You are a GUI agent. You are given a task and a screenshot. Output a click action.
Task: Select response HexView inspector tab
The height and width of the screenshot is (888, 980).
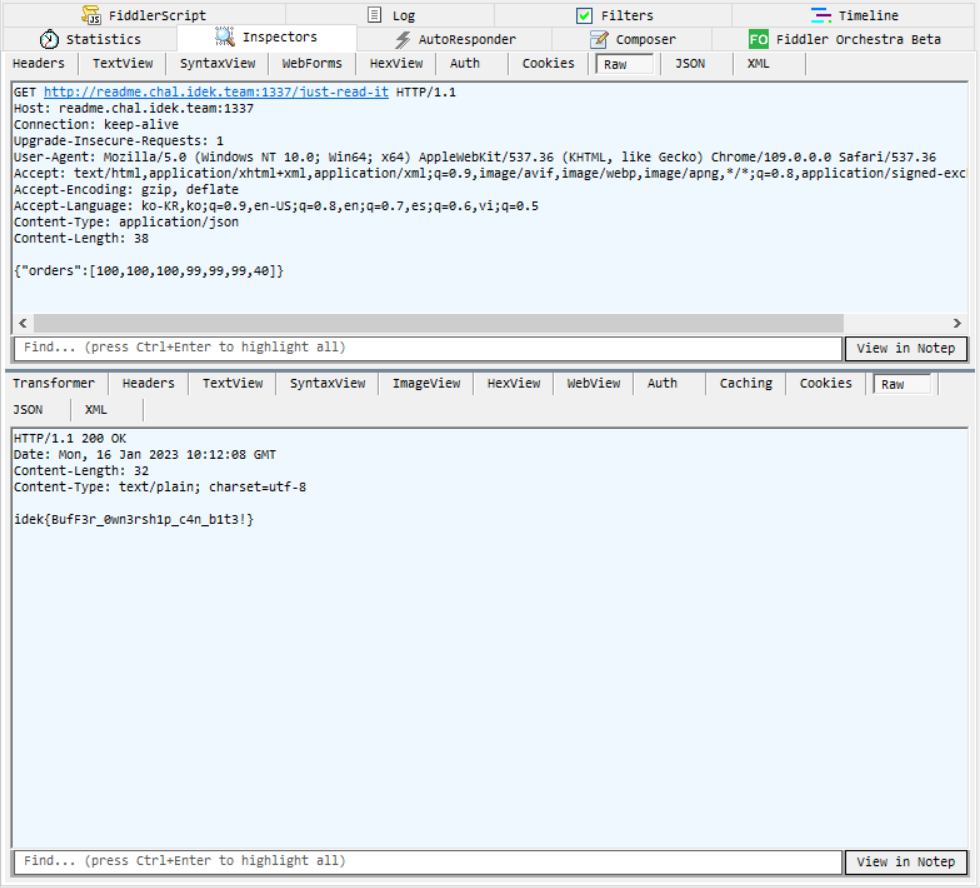(514, 384)
